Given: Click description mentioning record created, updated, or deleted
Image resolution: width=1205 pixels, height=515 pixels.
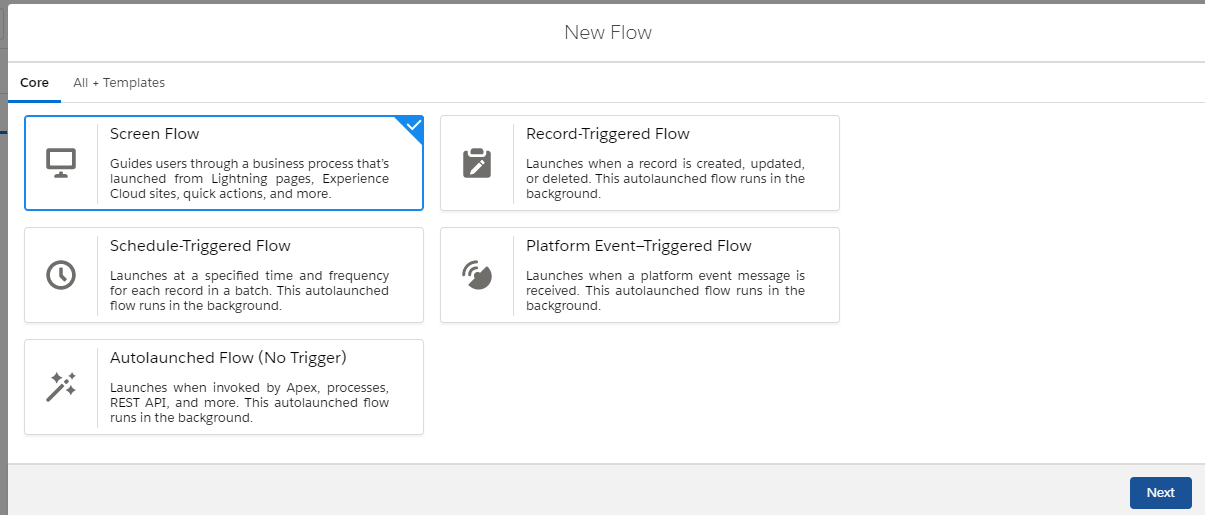Looking at the screenshot, I should [665, 179].
